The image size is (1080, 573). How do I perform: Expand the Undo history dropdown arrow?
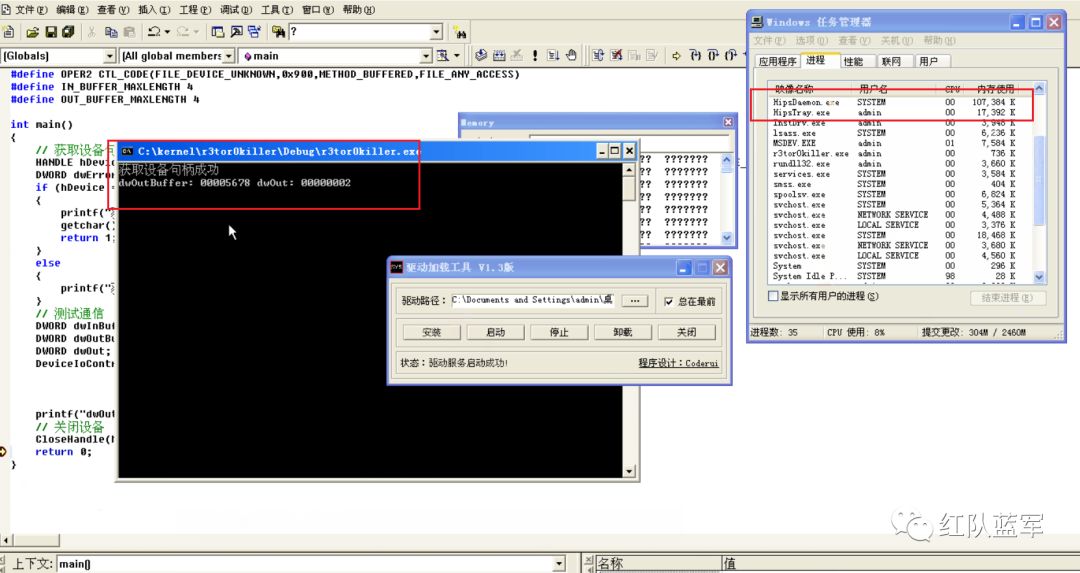[x=167, y=32]
